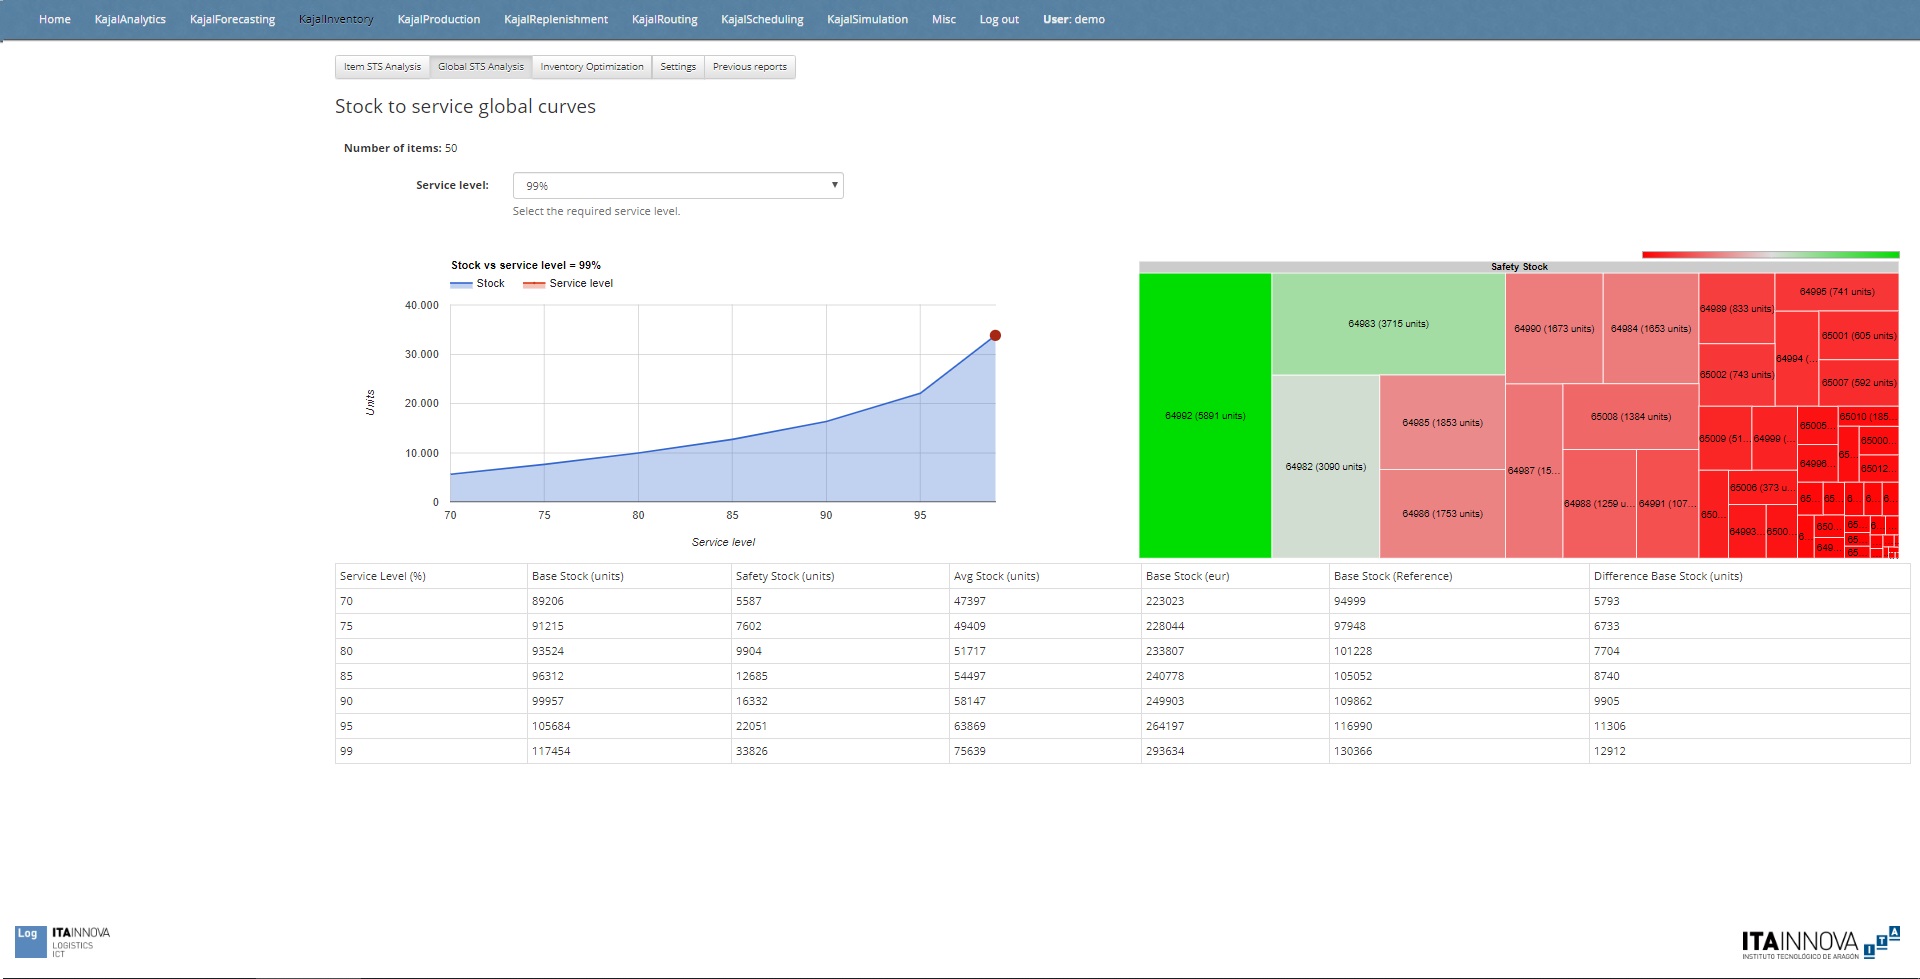The width and height of the screenshot is (1920, 979).
Task: Switch to Item STS Analysis tab
Action: pos(382,67)
